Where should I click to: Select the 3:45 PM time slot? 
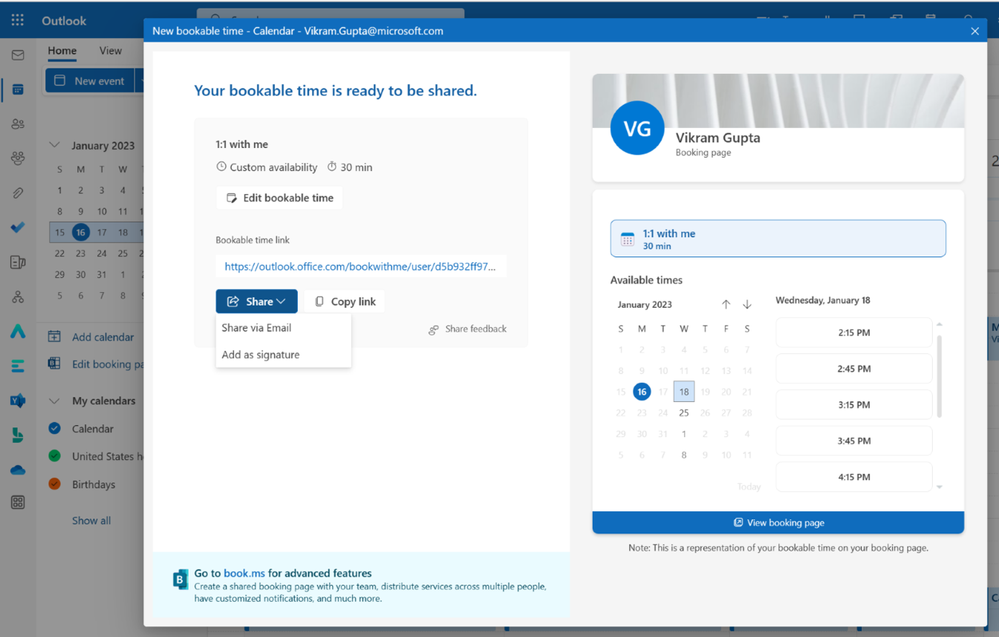pos(854,441)
